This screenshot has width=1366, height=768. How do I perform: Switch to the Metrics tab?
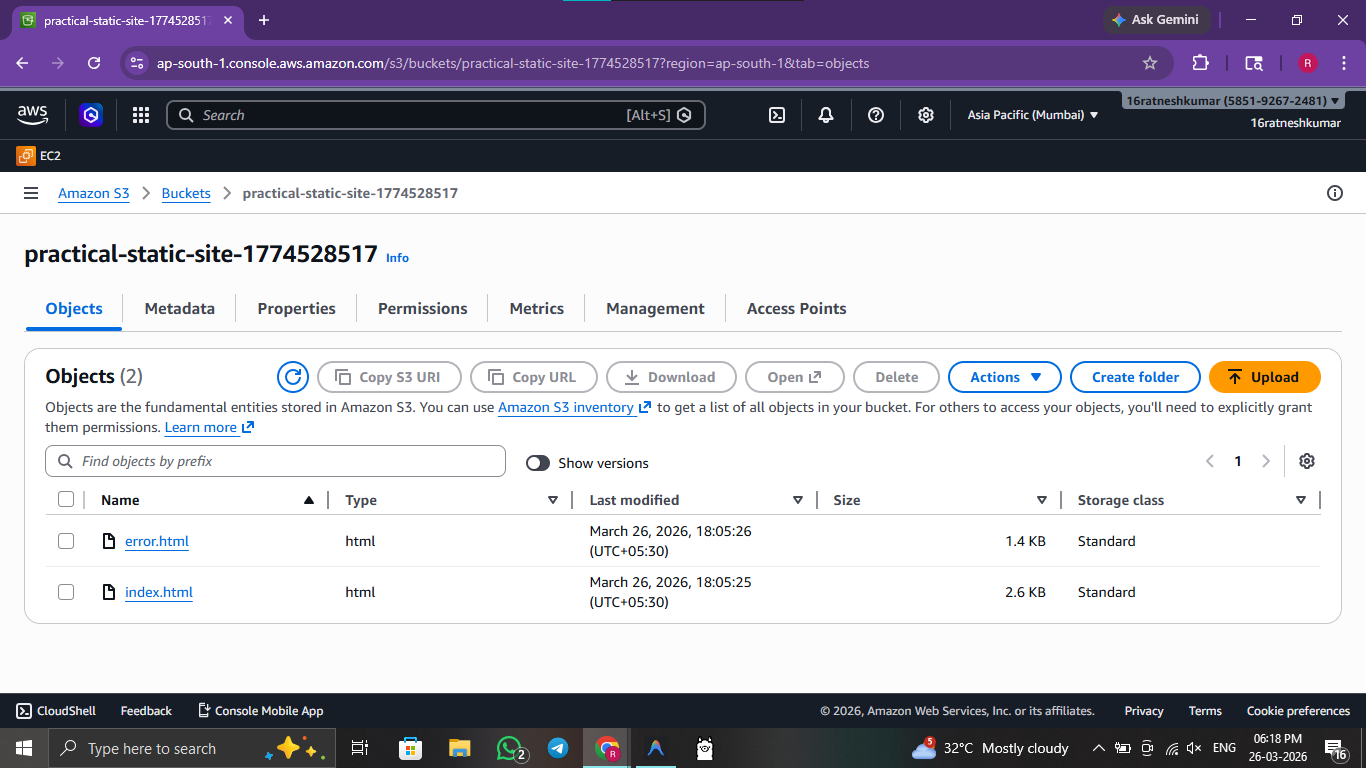[537, 309]
